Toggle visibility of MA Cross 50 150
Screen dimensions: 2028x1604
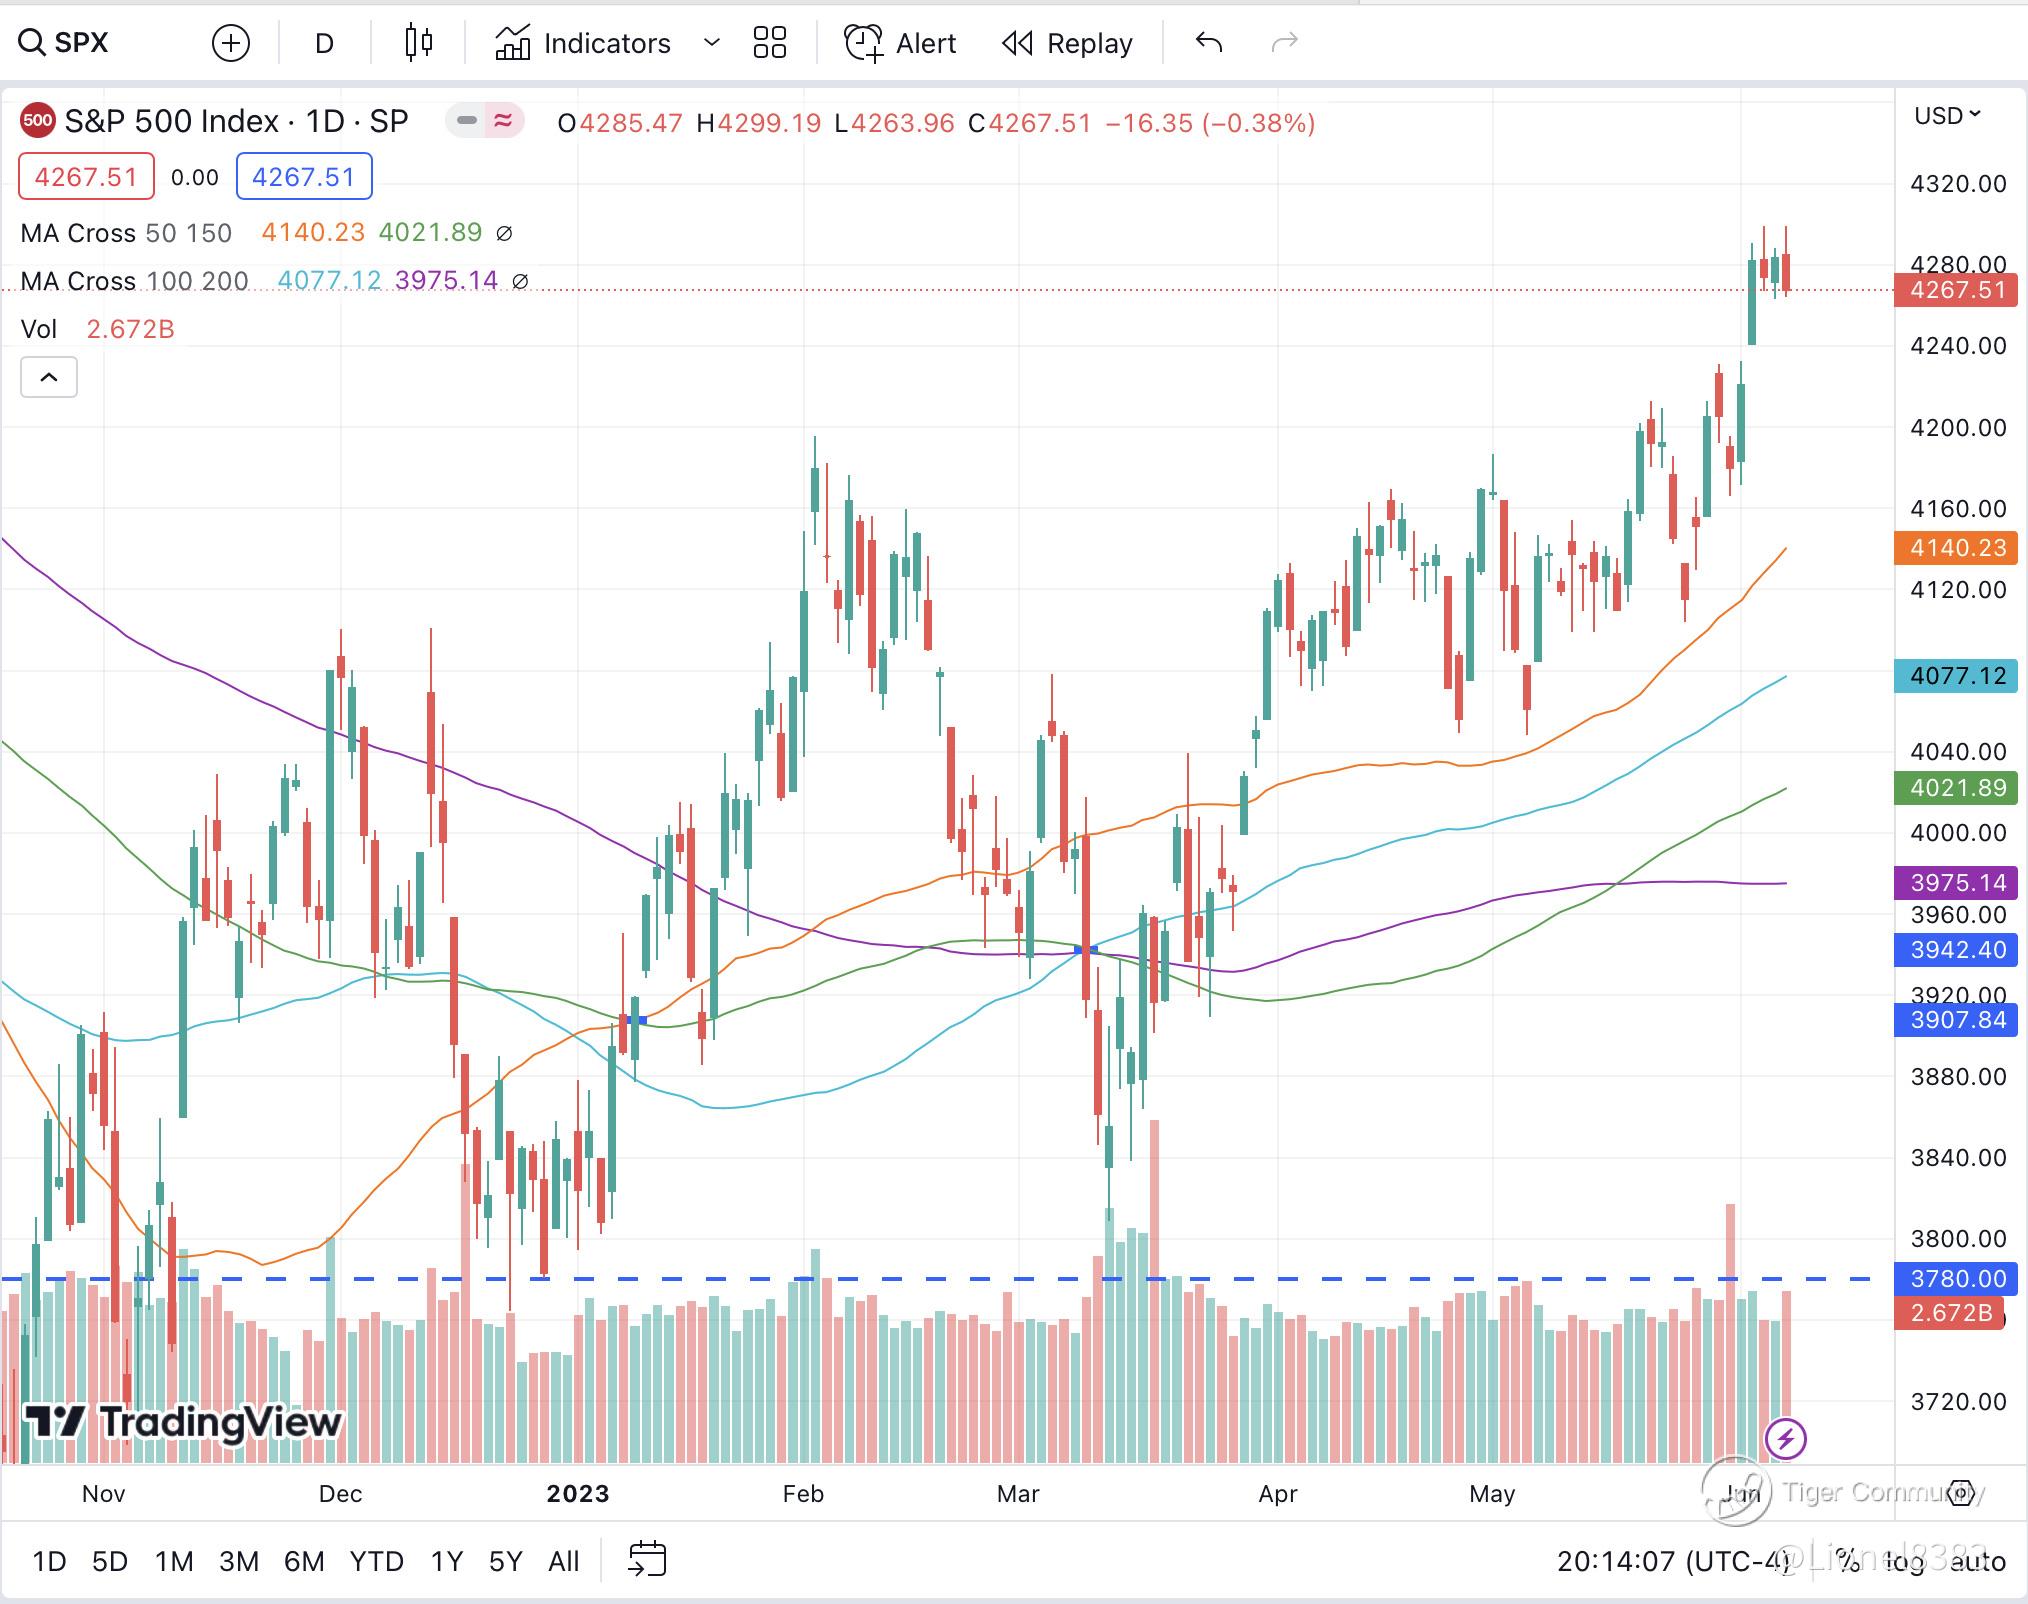click(504, 233)
